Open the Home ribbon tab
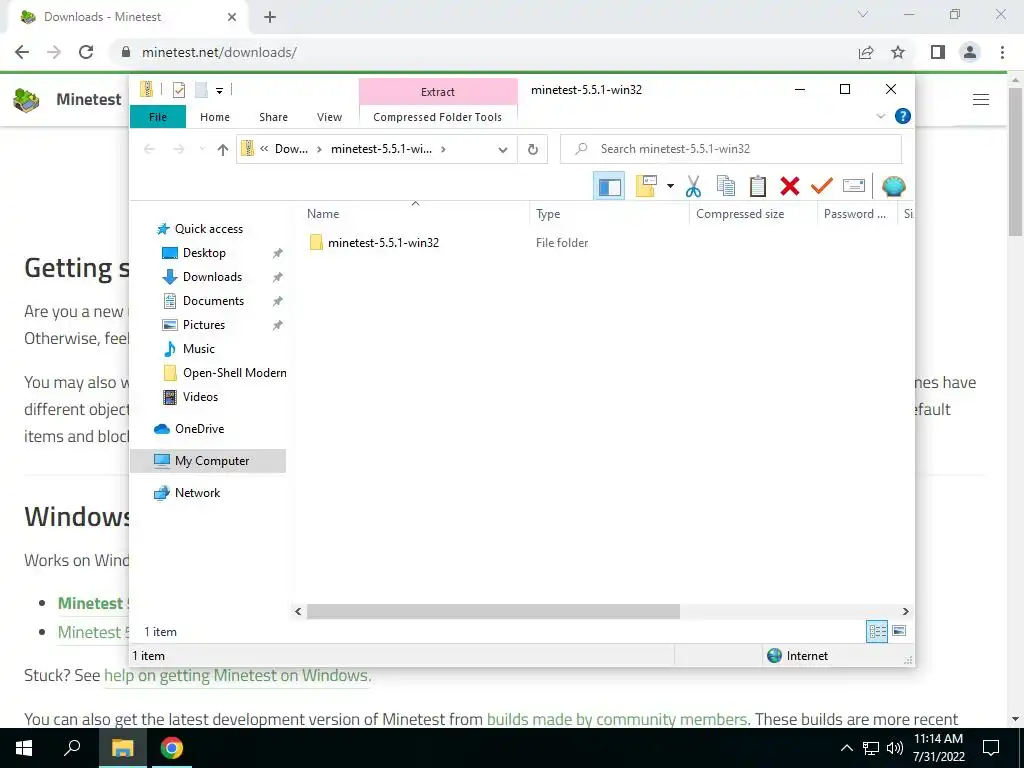The image size is (1024, 768). coord(215,117)
